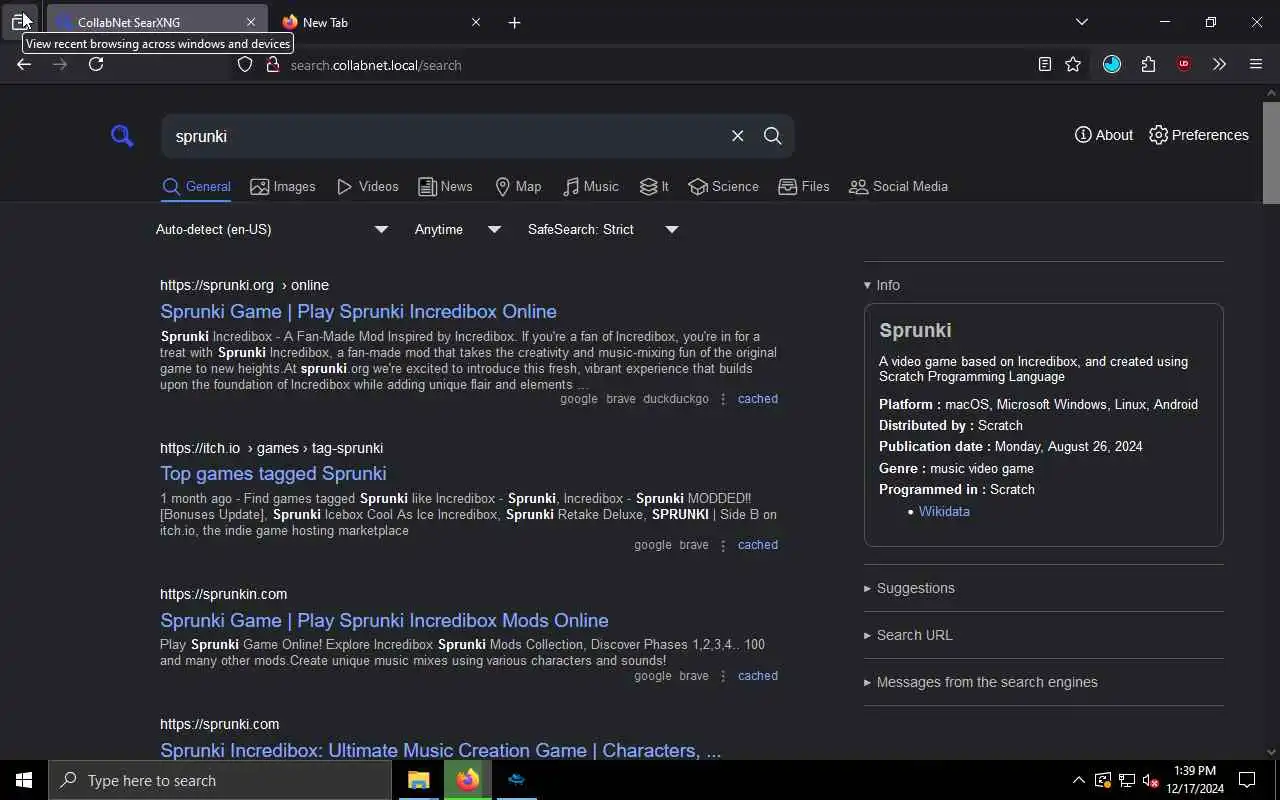Open recent browsing Firefox View icon
This screenshot has width=1280, height=800.
tap(20, 21)
